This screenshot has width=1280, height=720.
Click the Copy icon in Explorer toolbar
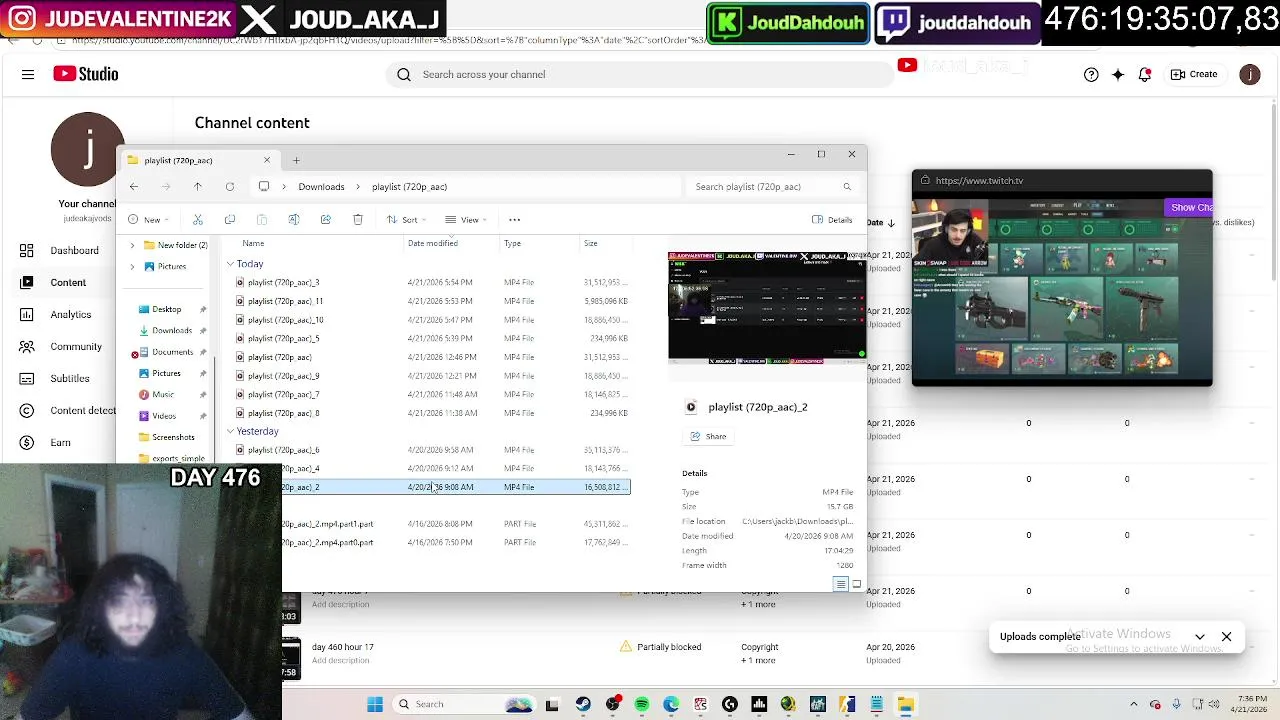230,219
